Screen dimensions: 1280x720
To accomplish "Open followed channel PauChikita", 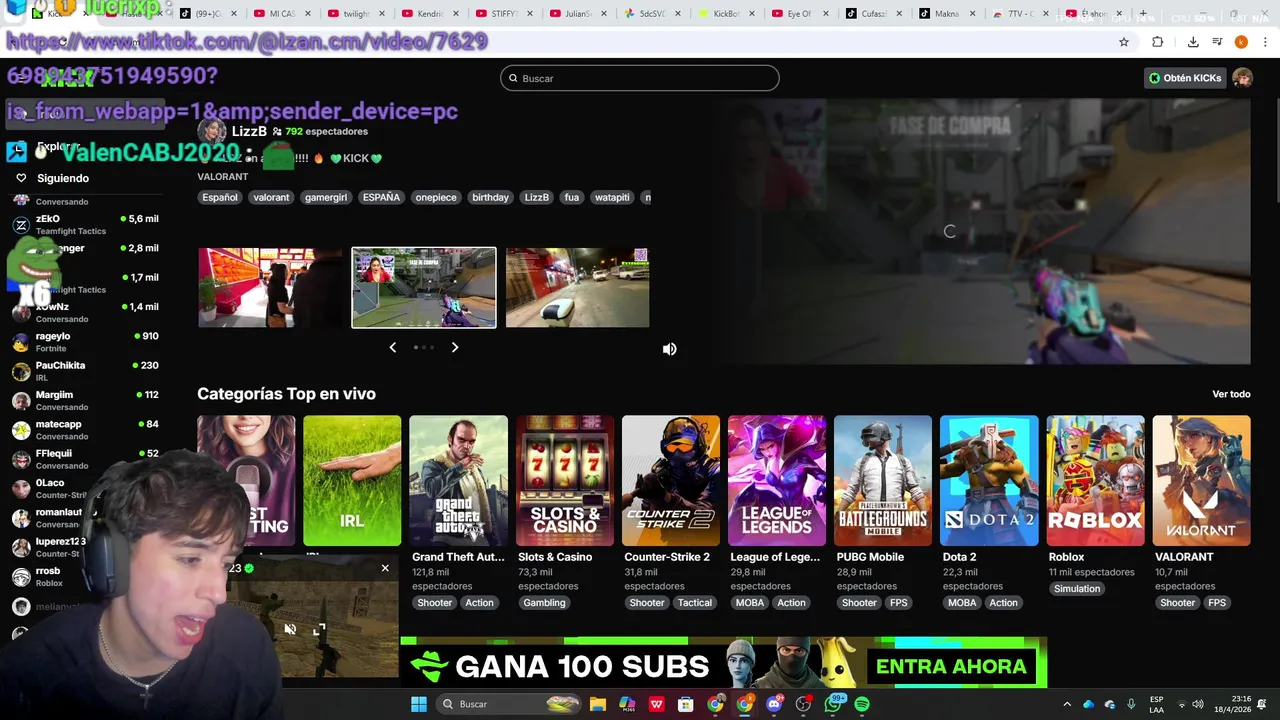I will tap(85, 371).
